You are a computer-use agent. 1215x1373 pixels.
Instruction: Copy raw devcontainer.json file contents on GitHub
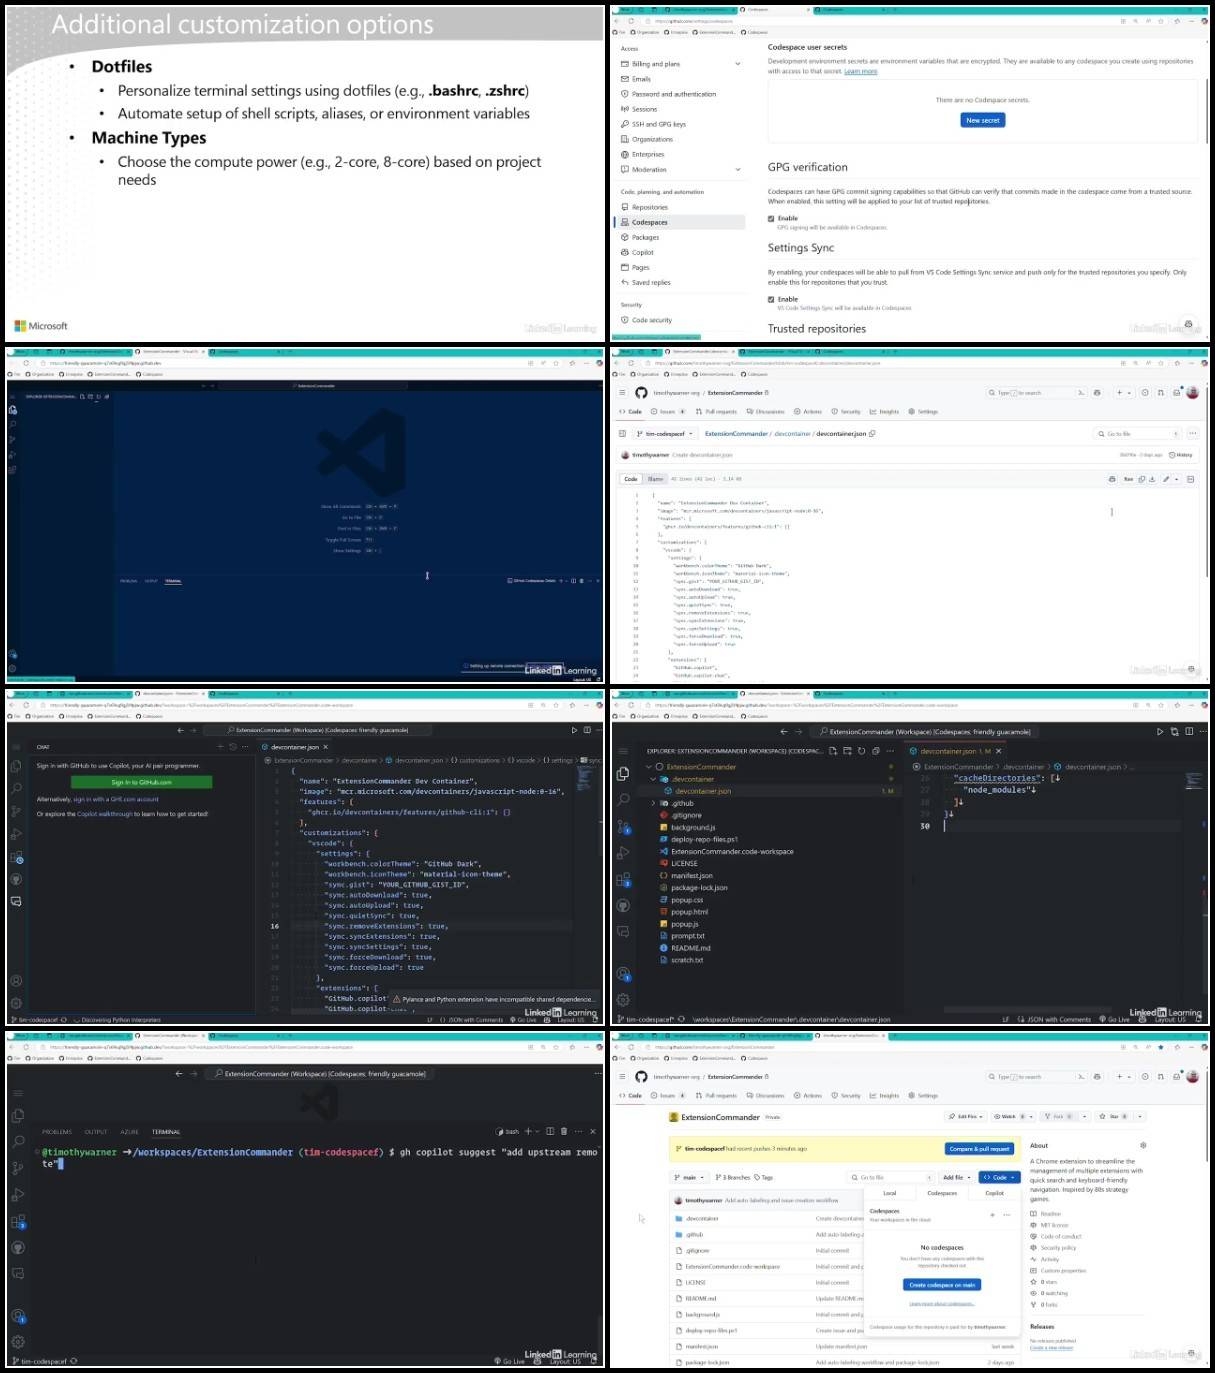(1142, 479)
